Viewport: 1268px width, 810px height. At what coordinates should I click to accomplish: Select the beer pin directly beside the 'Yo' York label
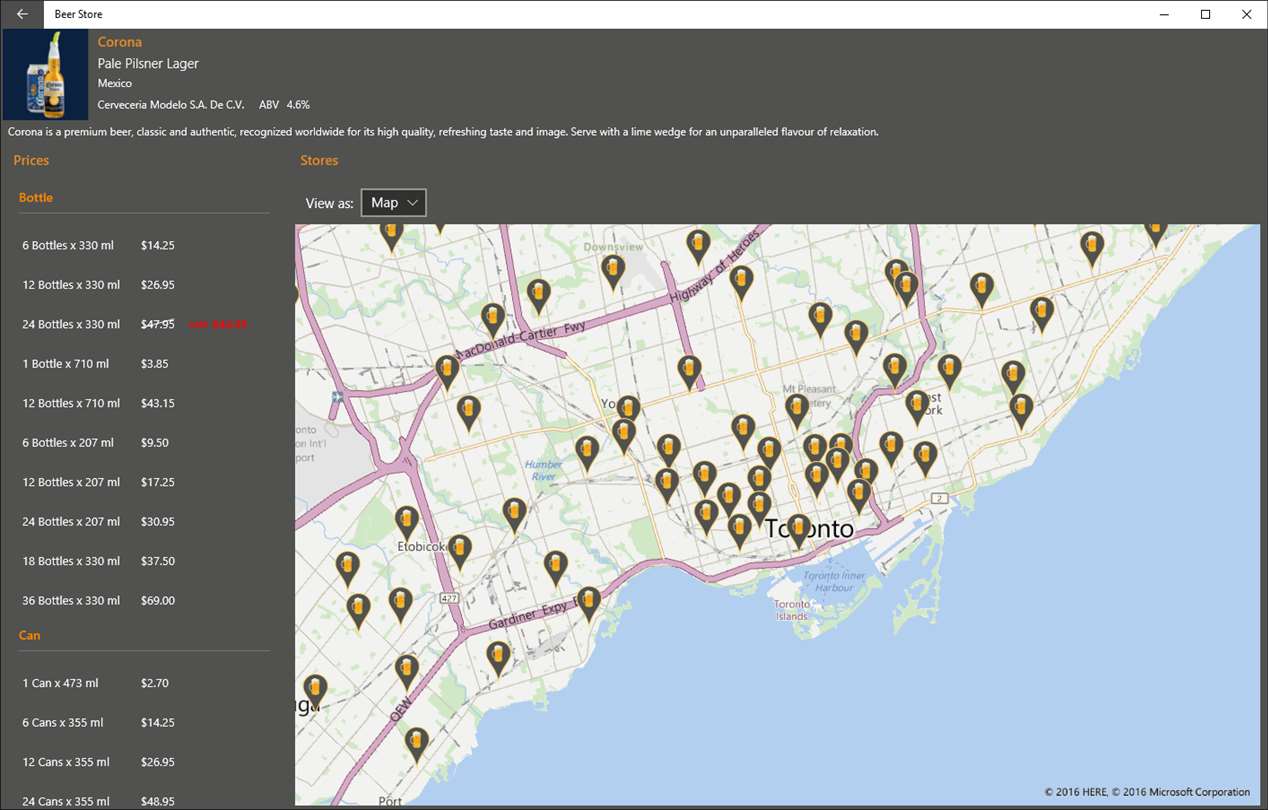tap(628, 412)
